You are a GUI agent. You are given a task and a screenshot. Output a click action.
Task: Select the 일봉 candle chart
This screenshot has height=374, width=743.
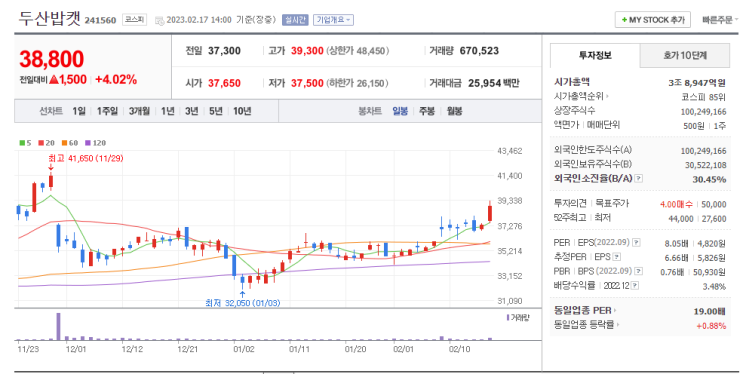pyautogui.click(x=400, y=111)
